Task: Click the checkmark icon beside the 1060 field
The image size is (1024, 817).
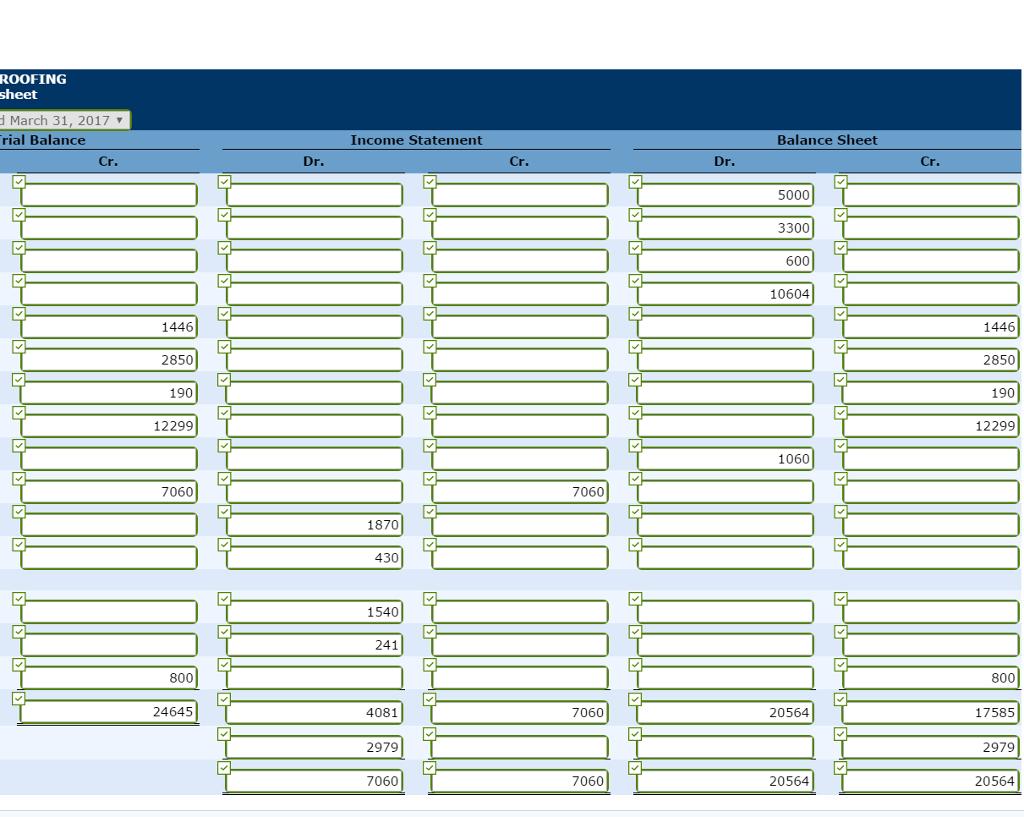Action: coord(635,446)
